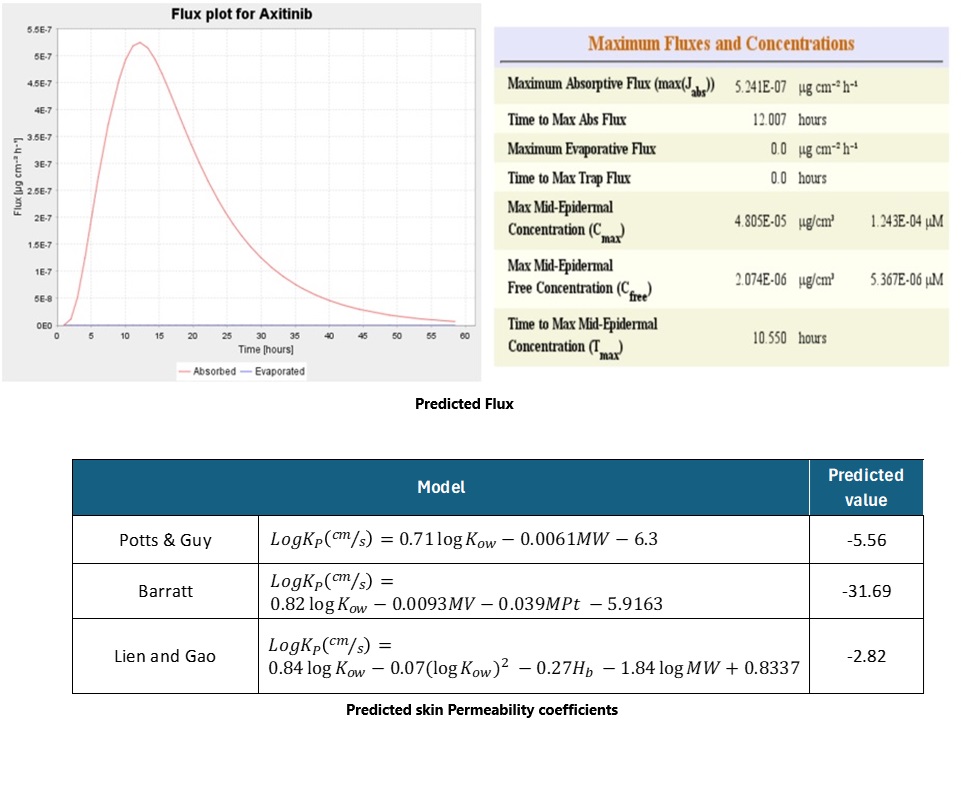Screen dimensions: 975x787
Task: Click the 5.5E-7 y-axis tick label
Action: coord(39,30)
